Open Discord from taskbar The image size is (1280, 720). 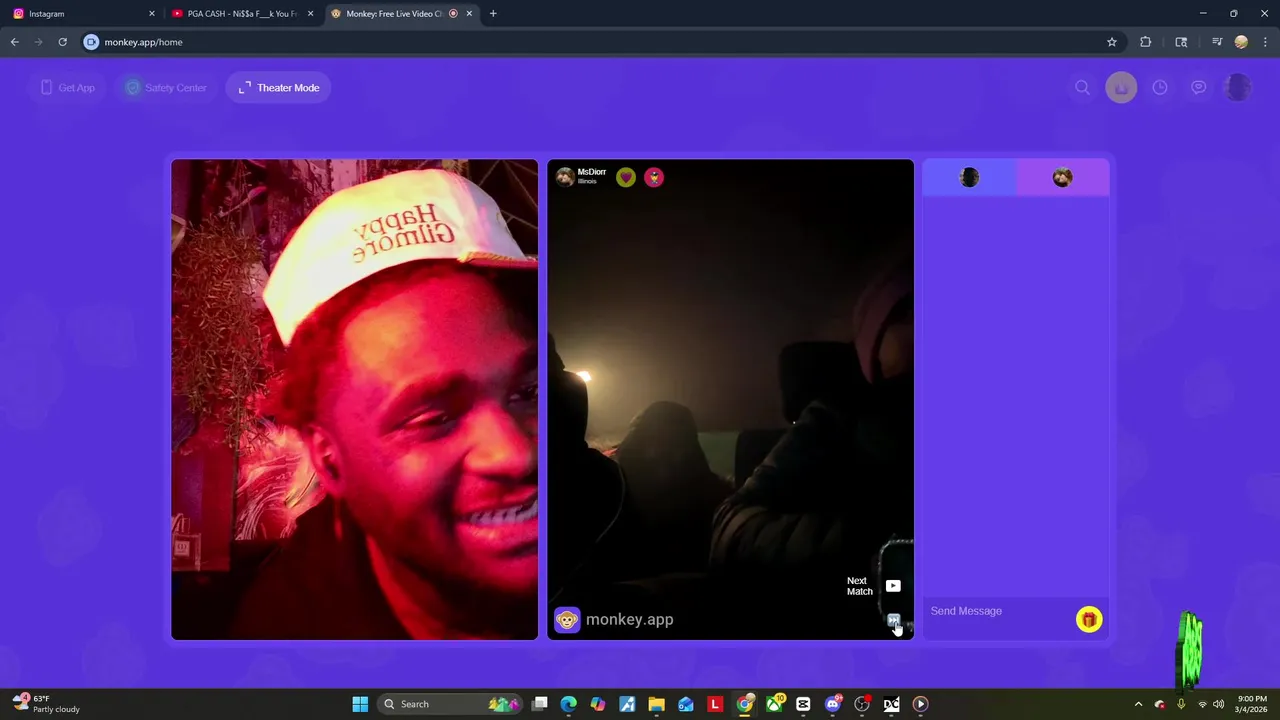(833, 704)
